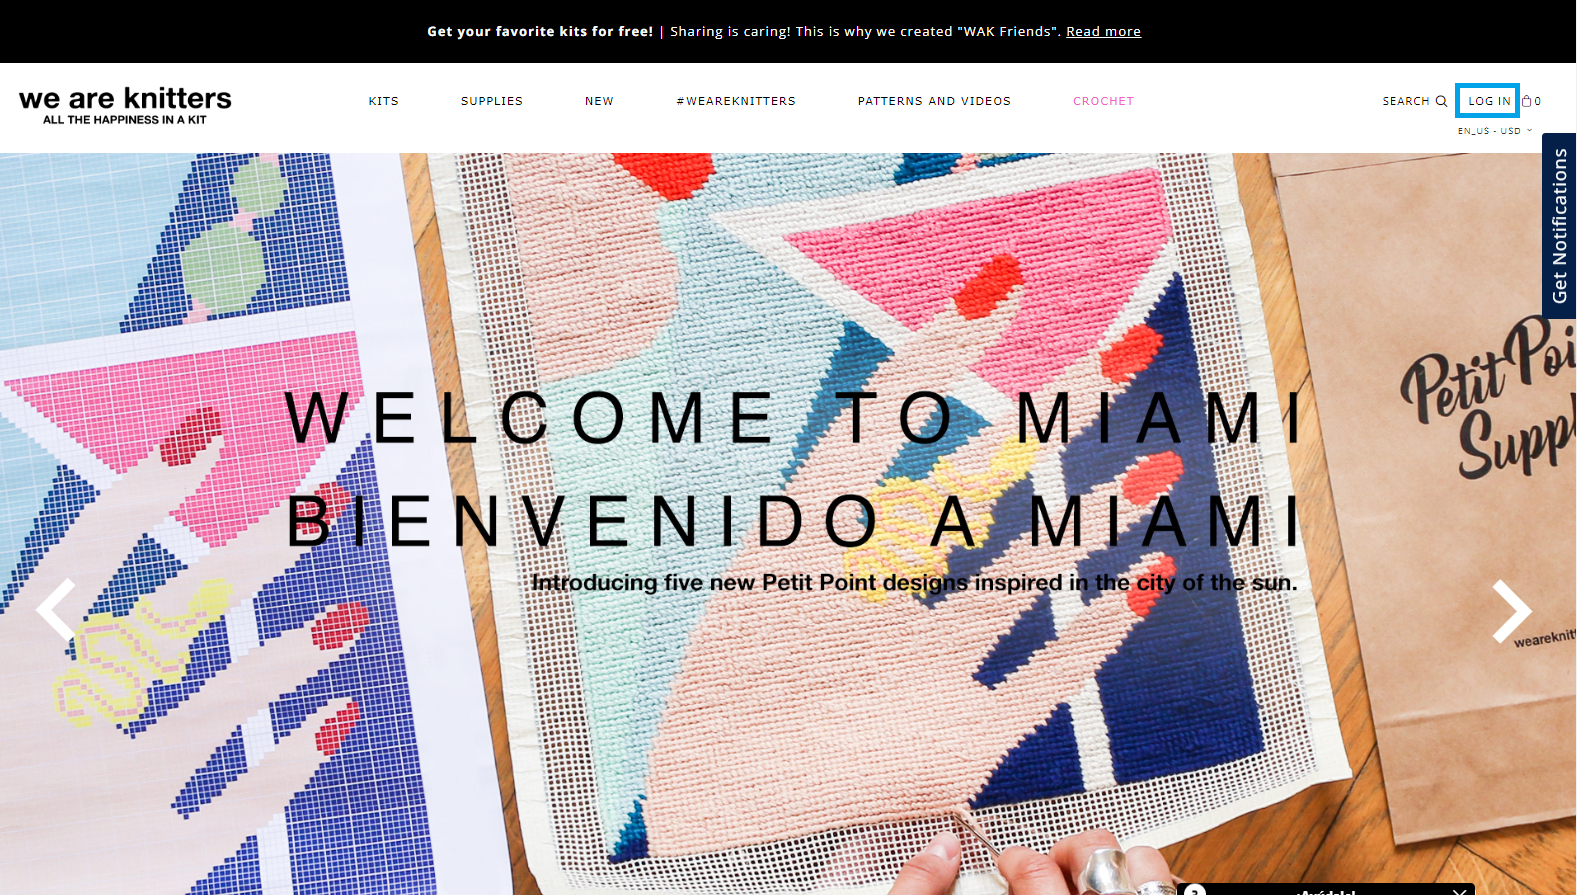Open the New menu item
Viewport: 1577px width, 895px height.
pyautogui.click(x=599, y=101)
